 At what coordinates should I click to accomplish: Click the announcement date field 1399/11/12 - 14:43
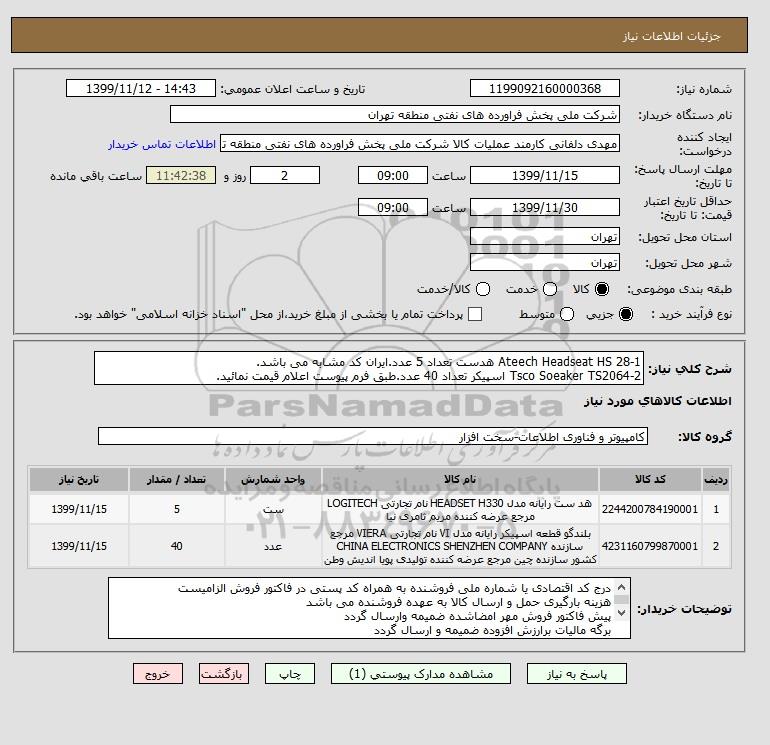click(x=140, y=88)
